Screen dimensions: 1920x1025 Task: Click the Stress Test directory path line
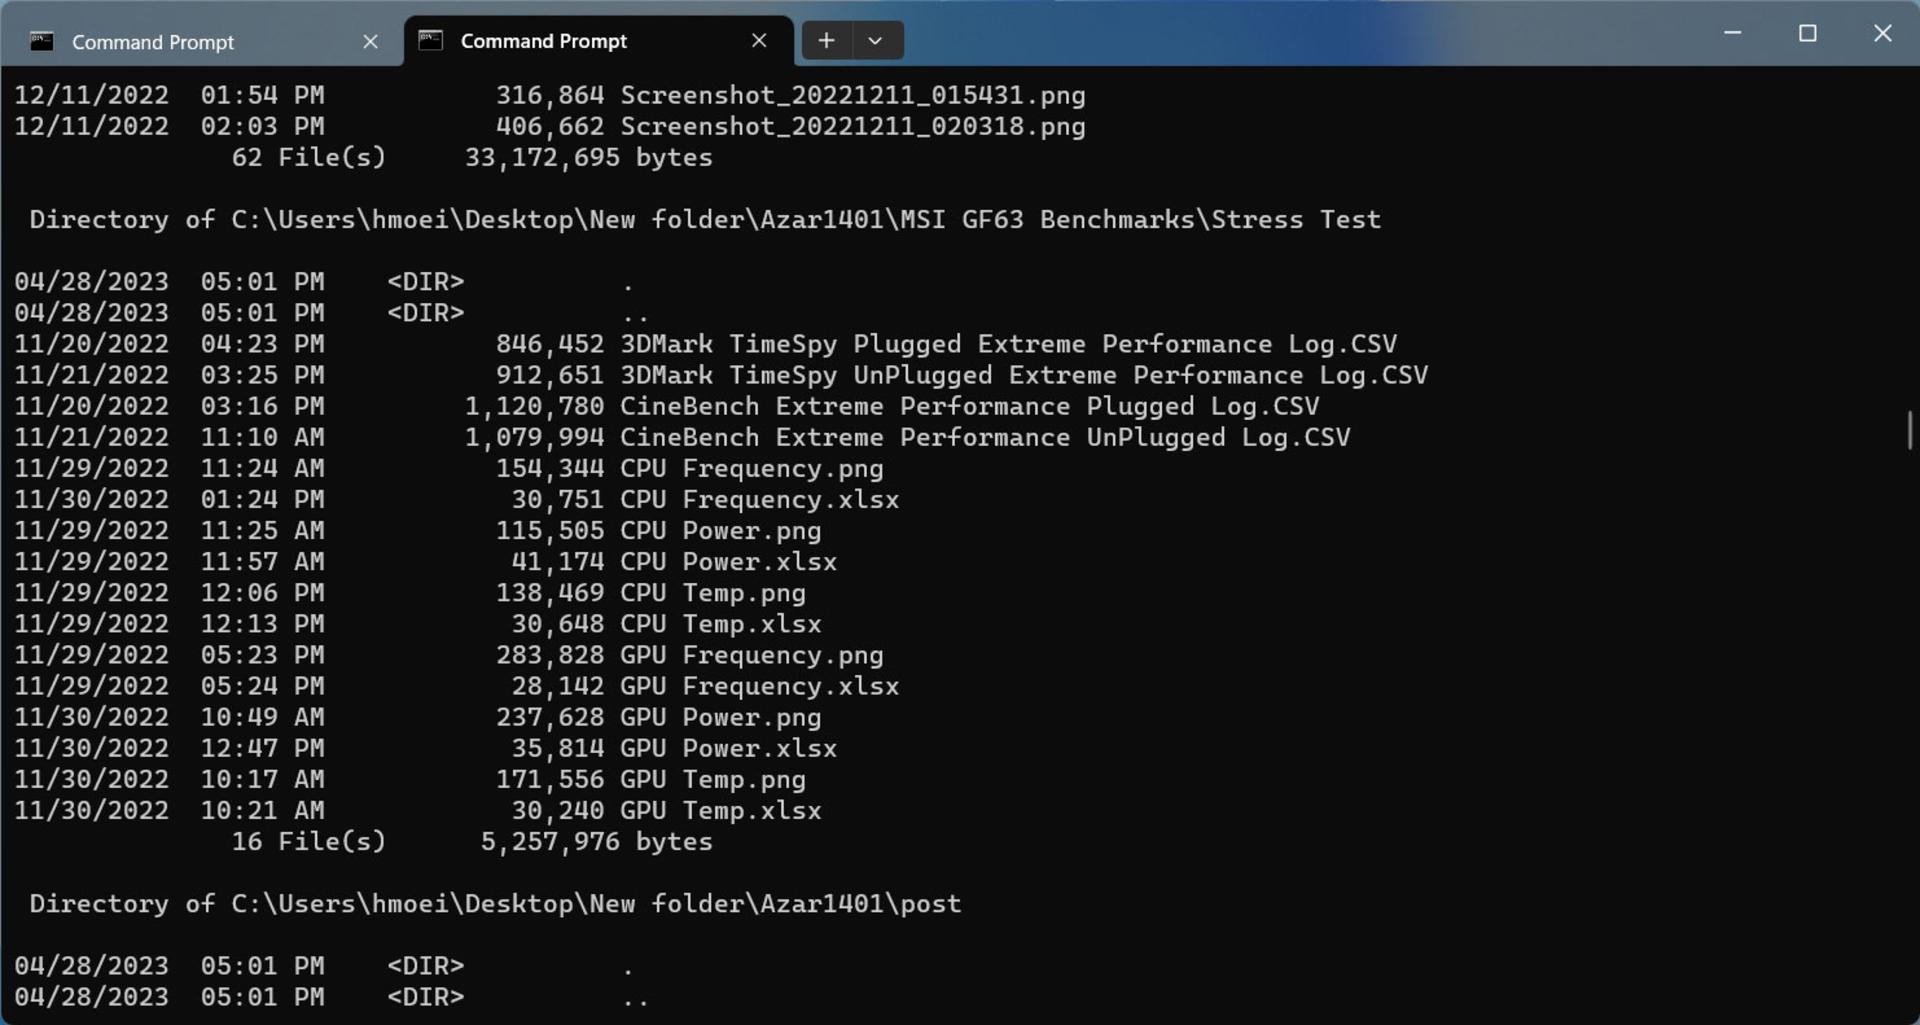pos(705,220)
